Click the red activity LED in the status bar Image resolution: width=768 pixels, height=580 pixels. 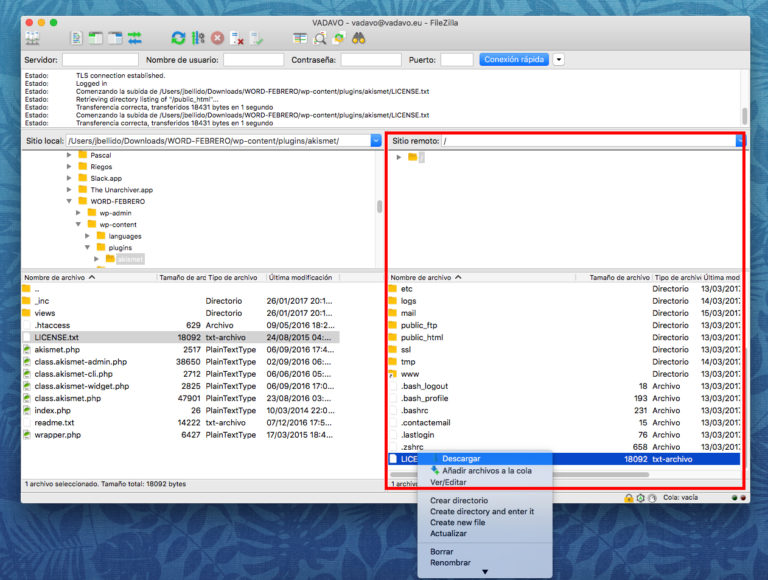[x=743, y=498]
